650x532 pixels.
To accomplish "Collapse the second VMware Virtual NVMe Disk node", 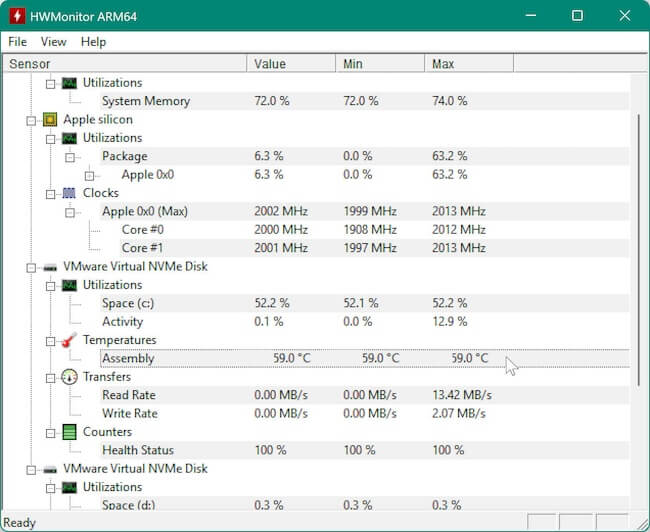I will click(31, 470).
